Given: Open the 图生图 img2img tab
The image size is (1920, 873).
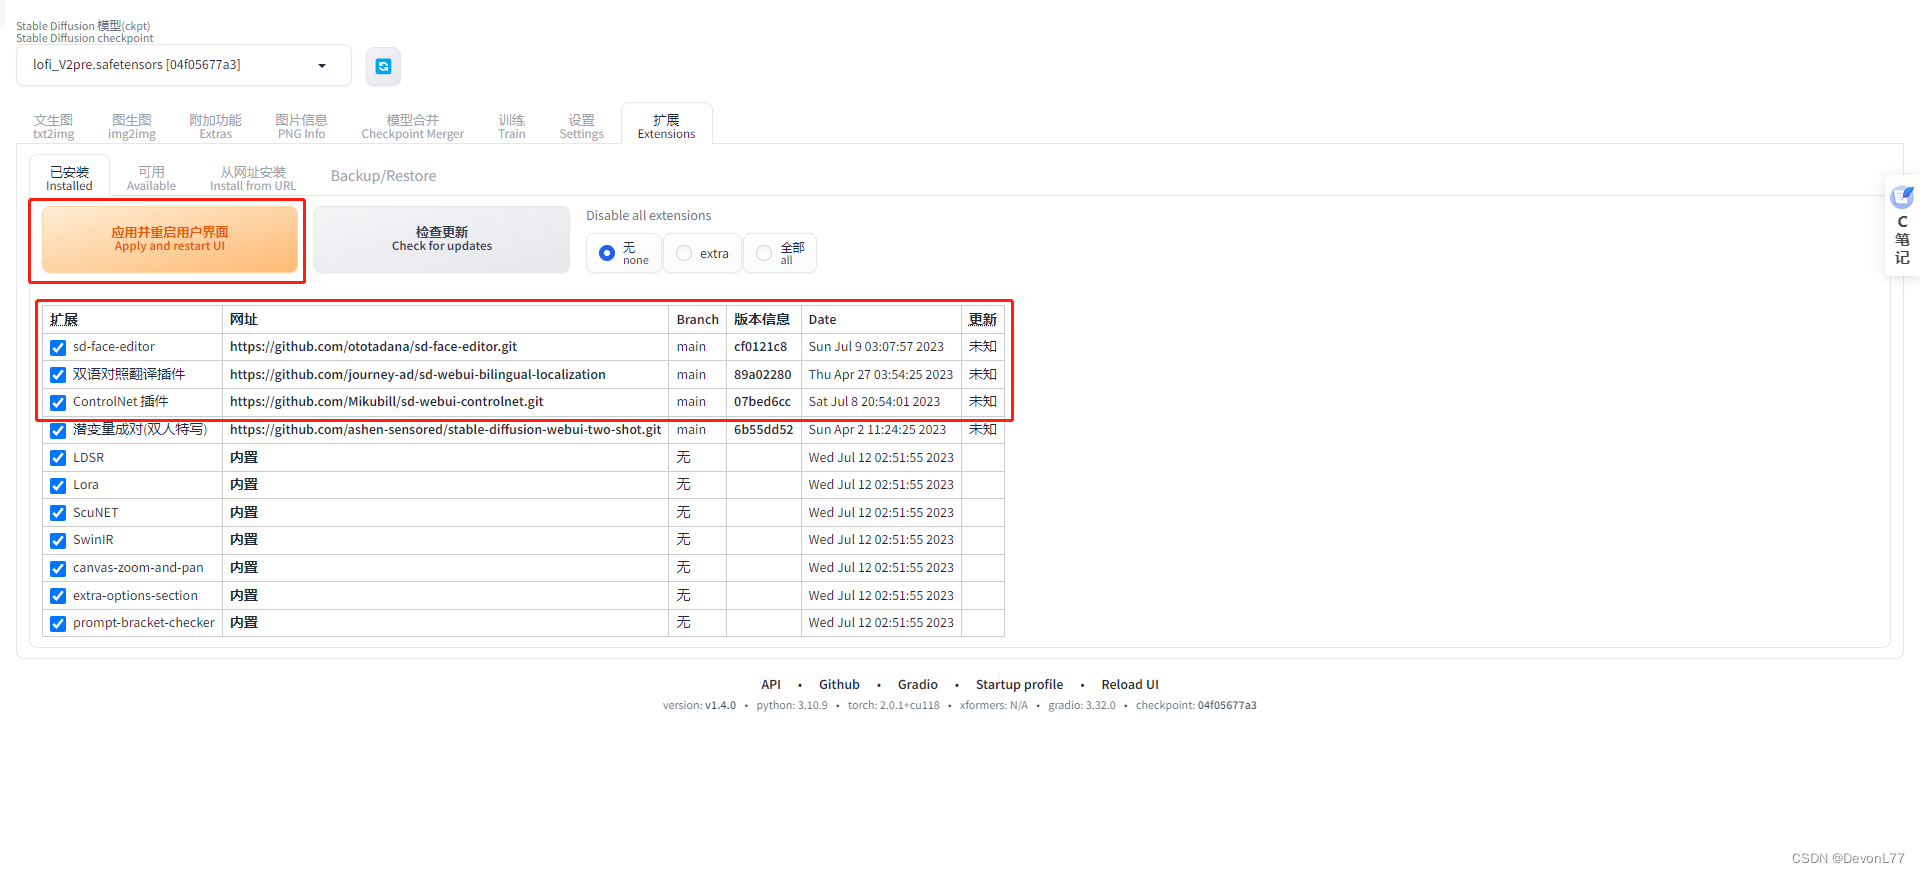Looking at the screenshot, I should pyautogui.click(x=132, y=126).
